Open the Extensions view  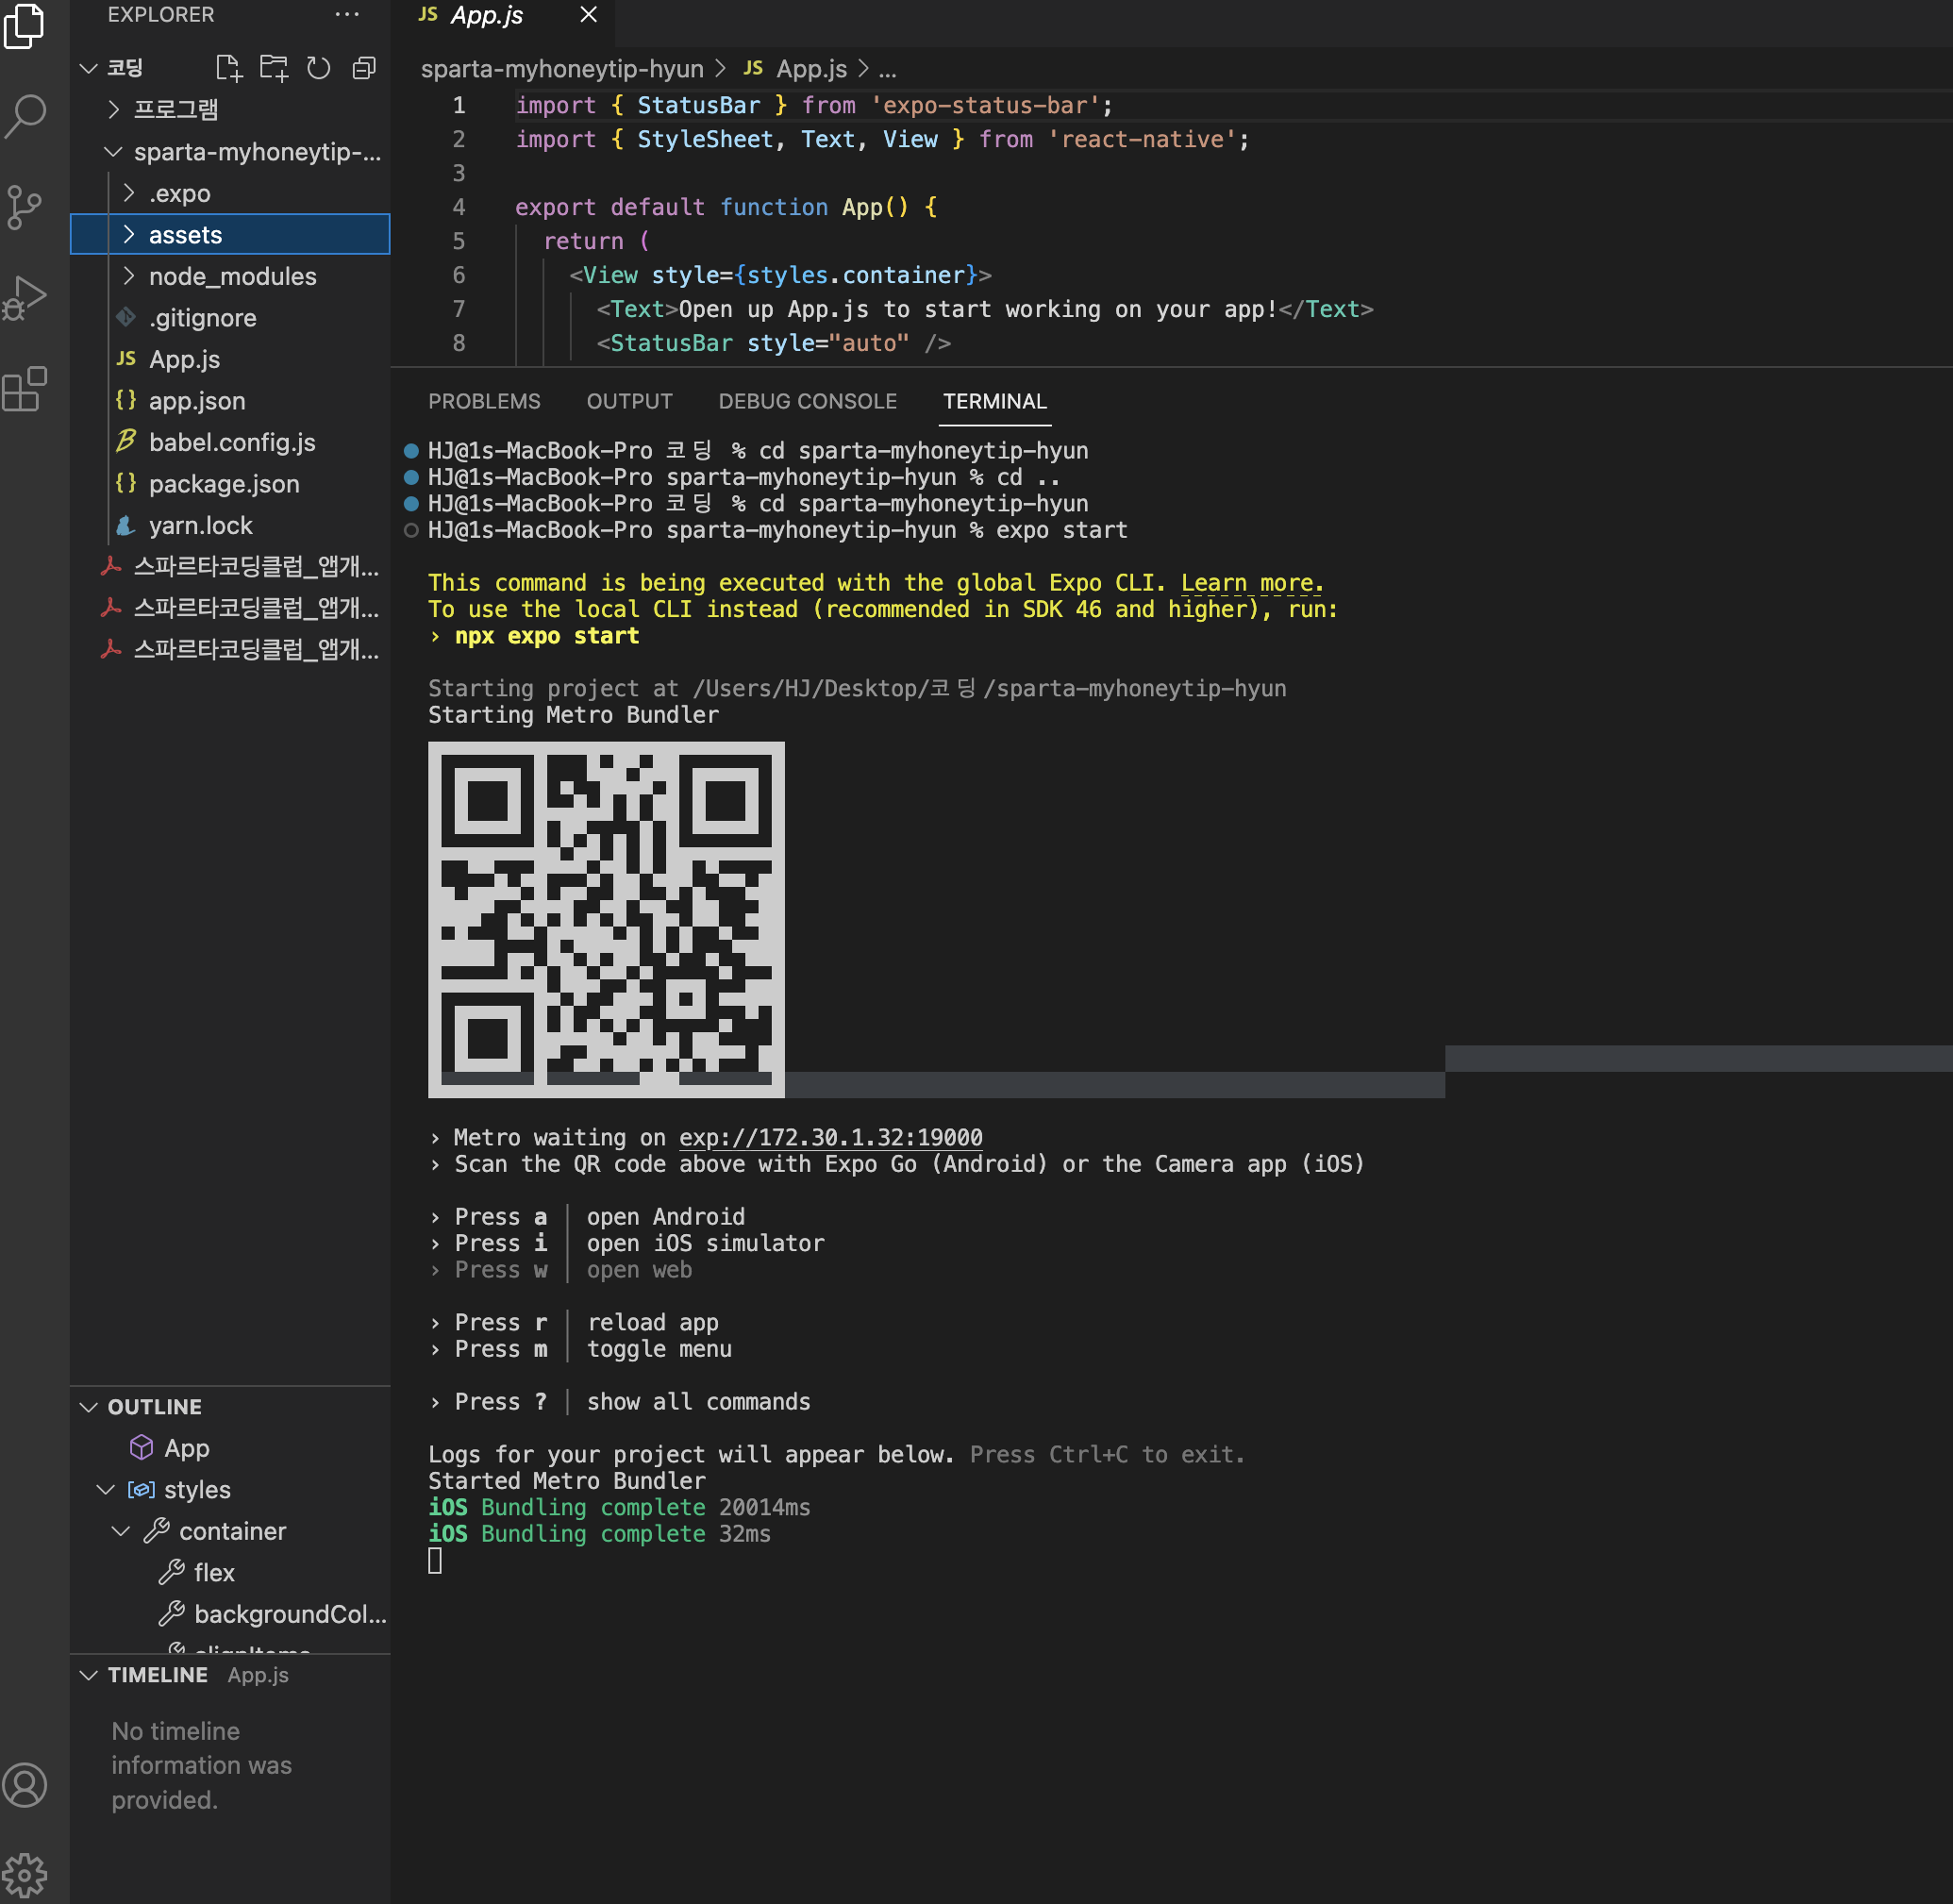pyautogui.click(x=25, y=388)
